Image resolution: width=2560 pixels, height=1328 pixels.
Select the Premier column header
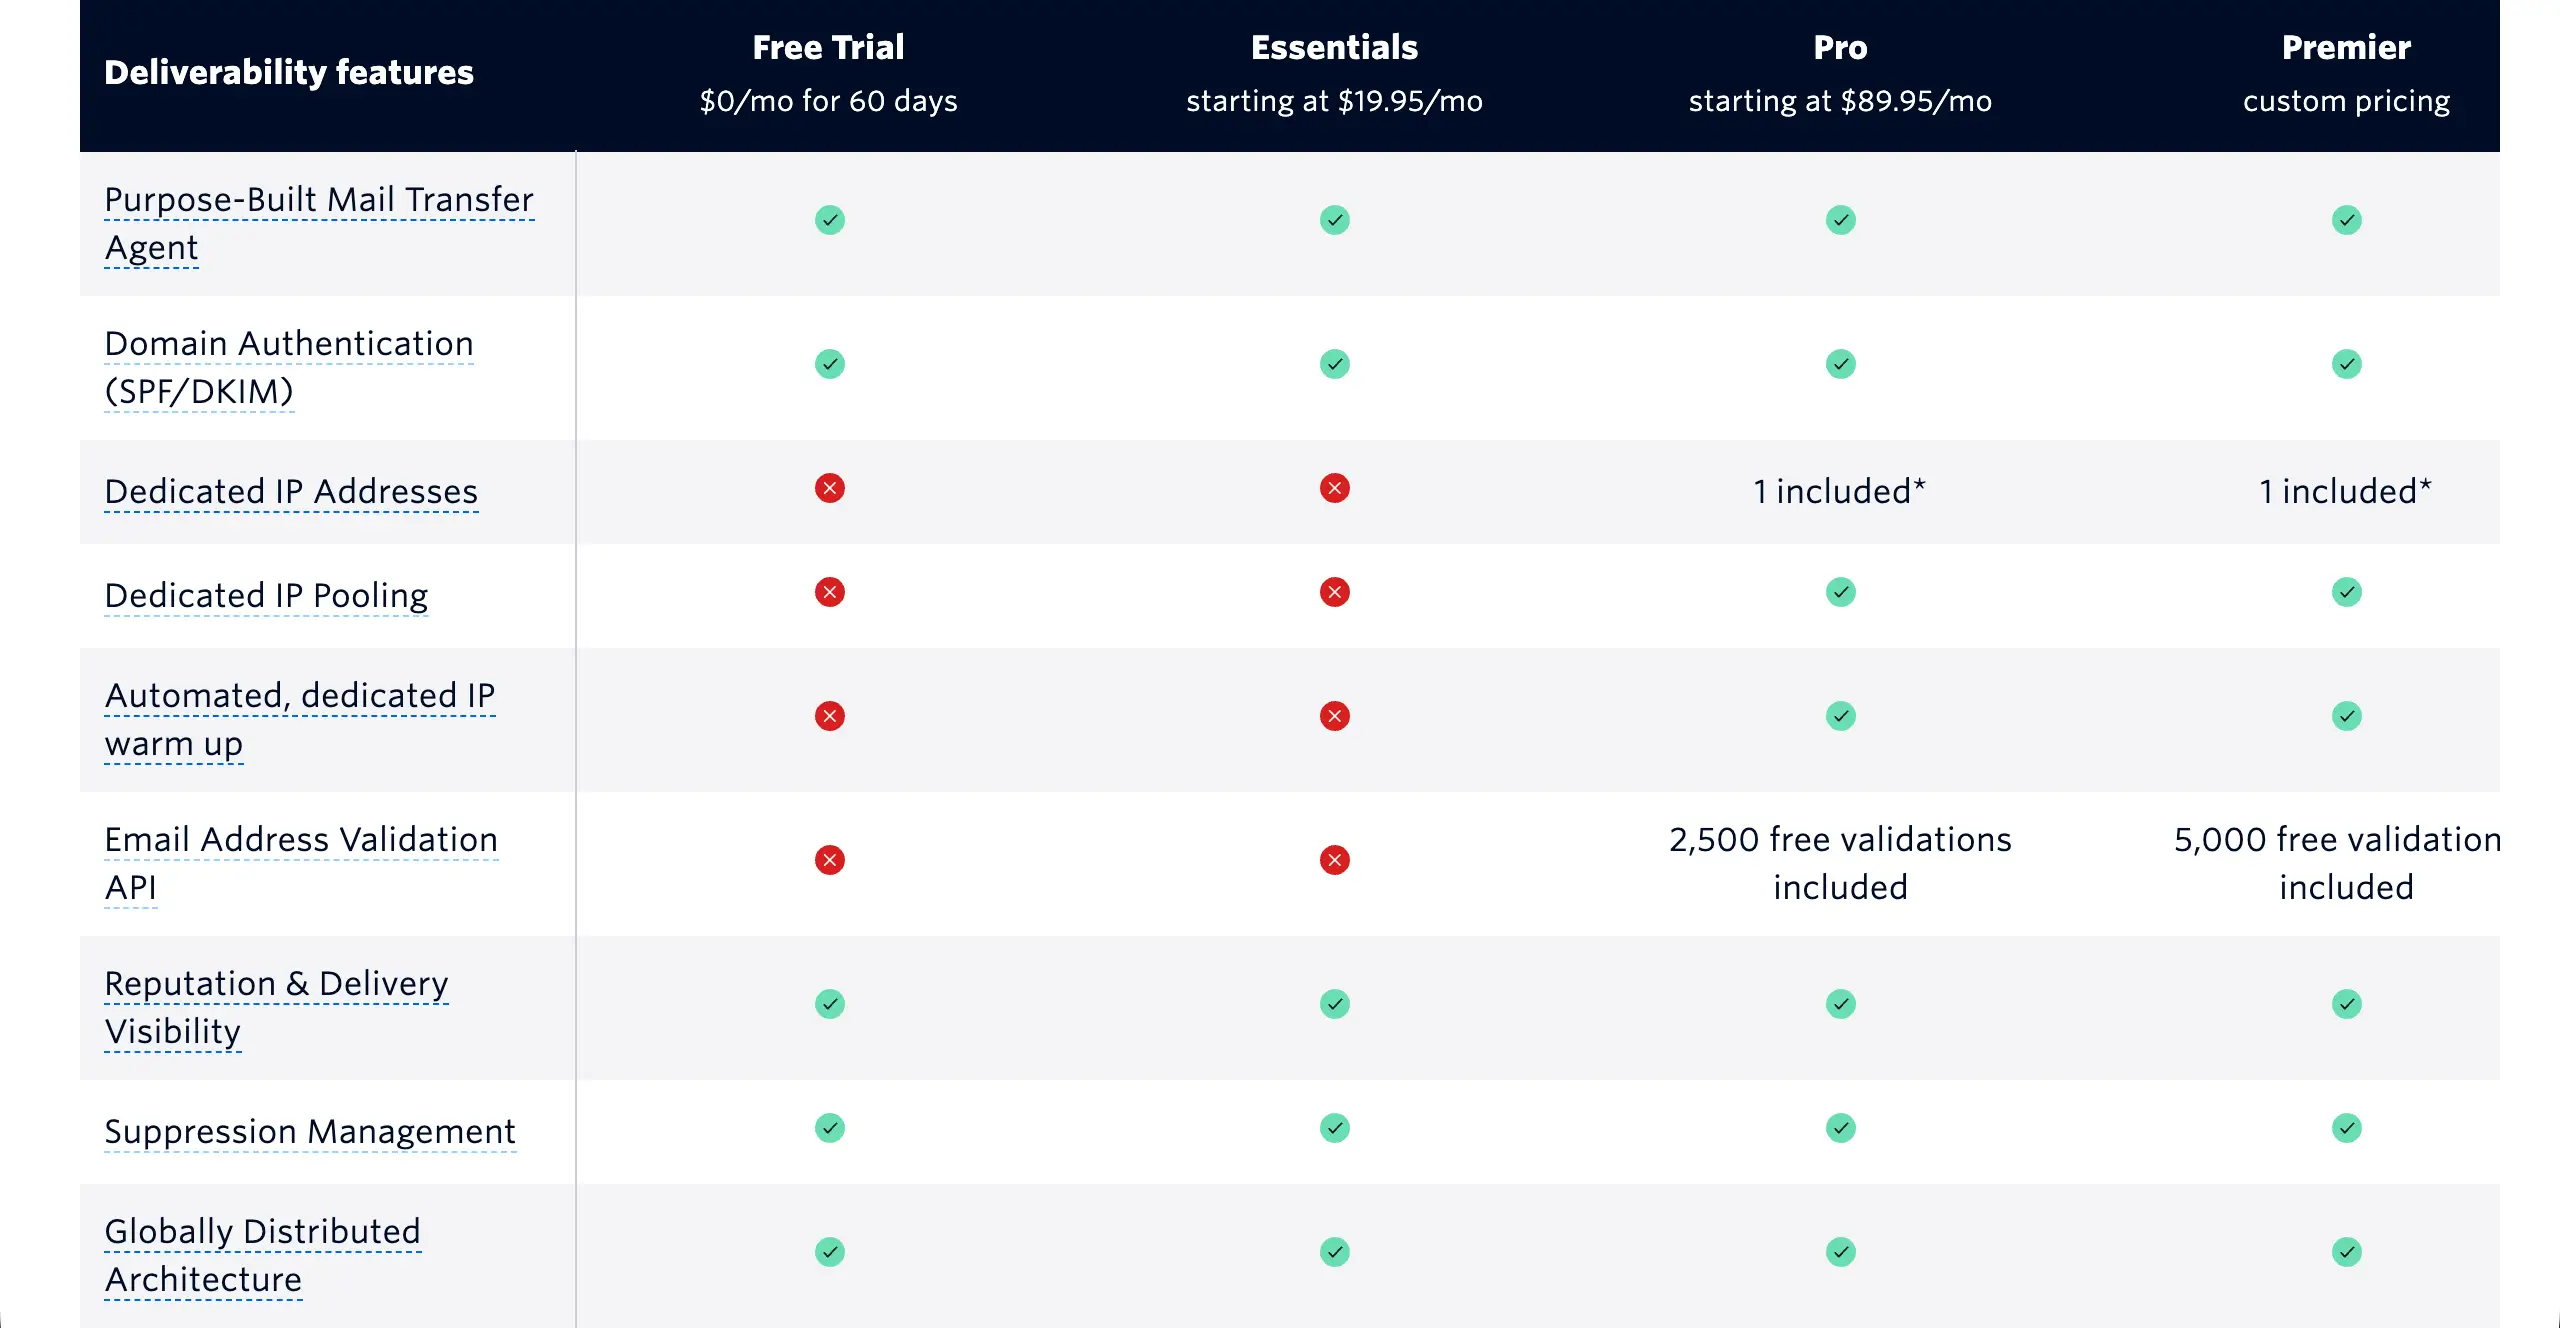(2347, 47)
